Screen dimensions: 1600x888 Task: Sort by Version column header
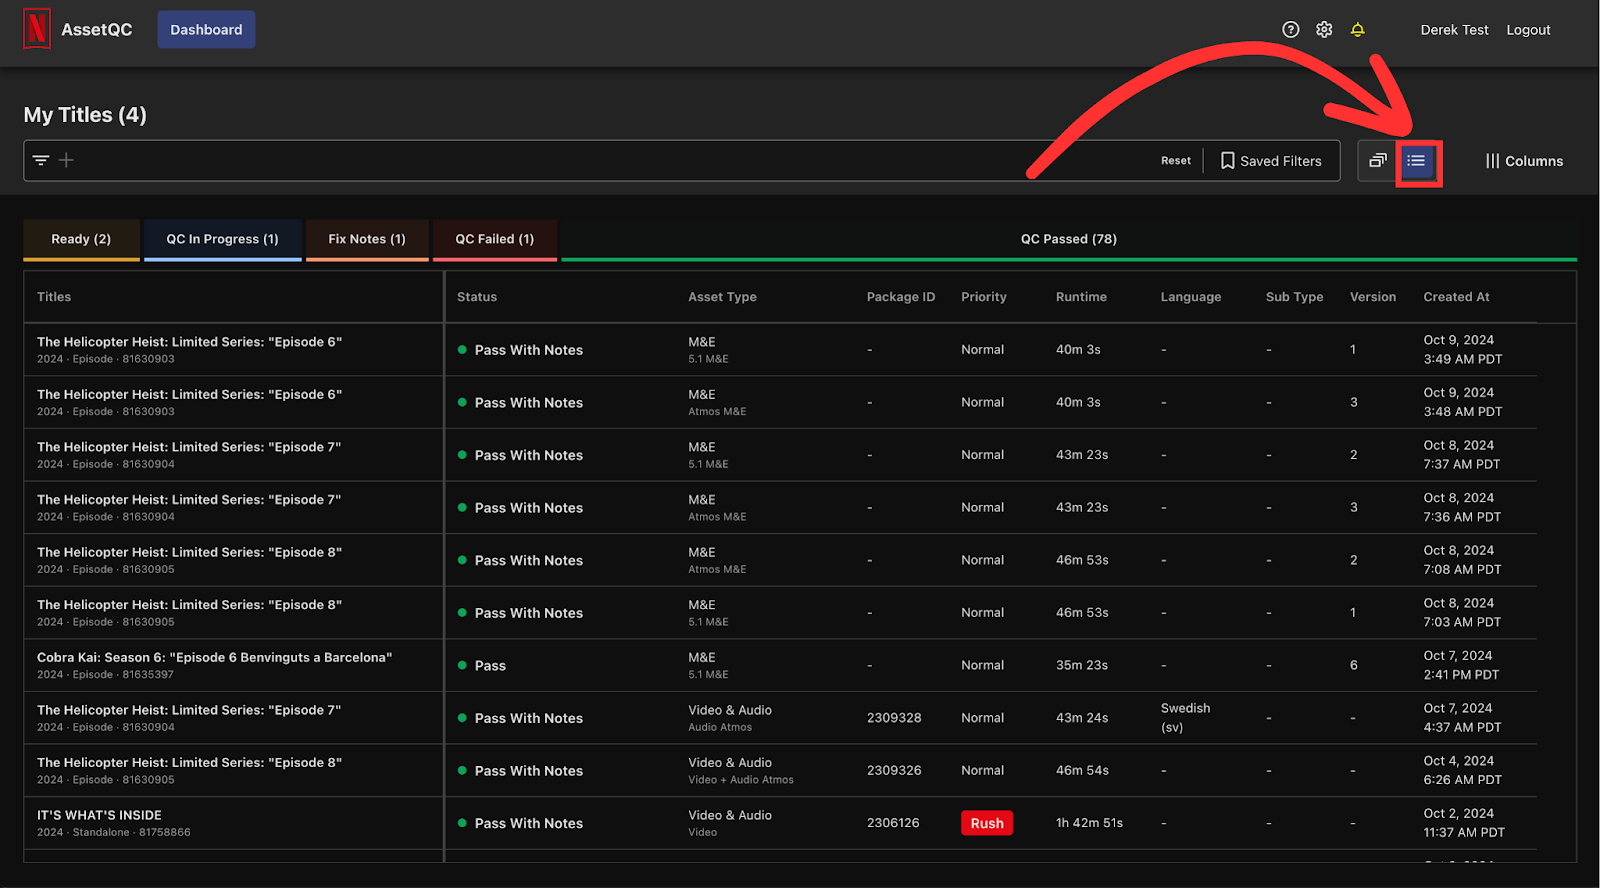pyautogui.click(x=1373, y=297)
